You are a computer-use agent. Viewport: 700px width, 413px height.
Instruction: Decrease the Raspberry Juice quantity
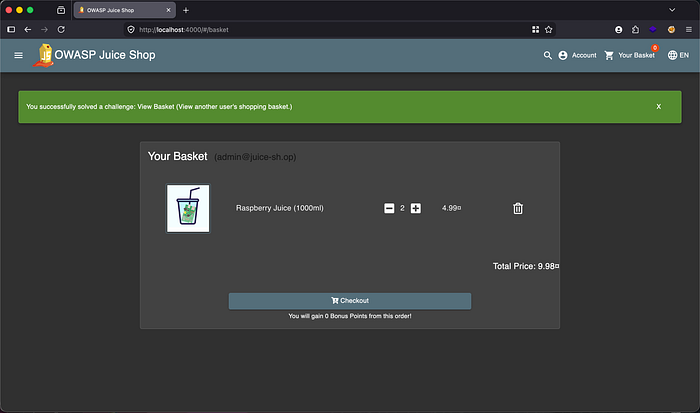[x=389, y=208]
